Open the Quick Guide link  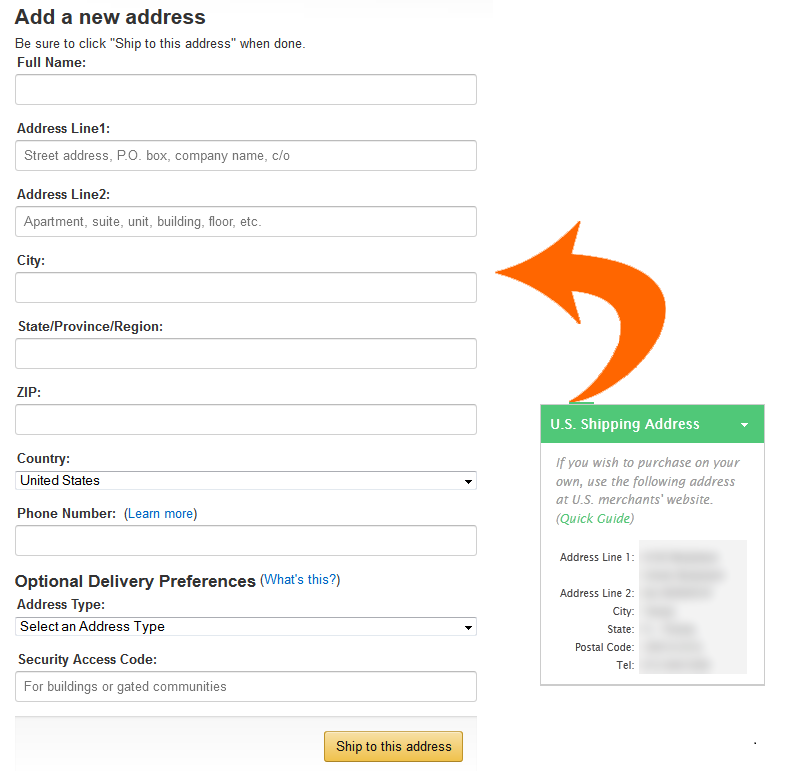(x=595, y=518)
